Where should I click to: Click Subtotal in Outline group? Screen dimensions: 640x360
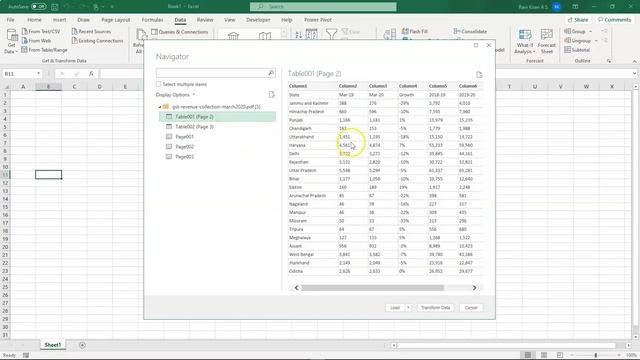tap(577, 50)
